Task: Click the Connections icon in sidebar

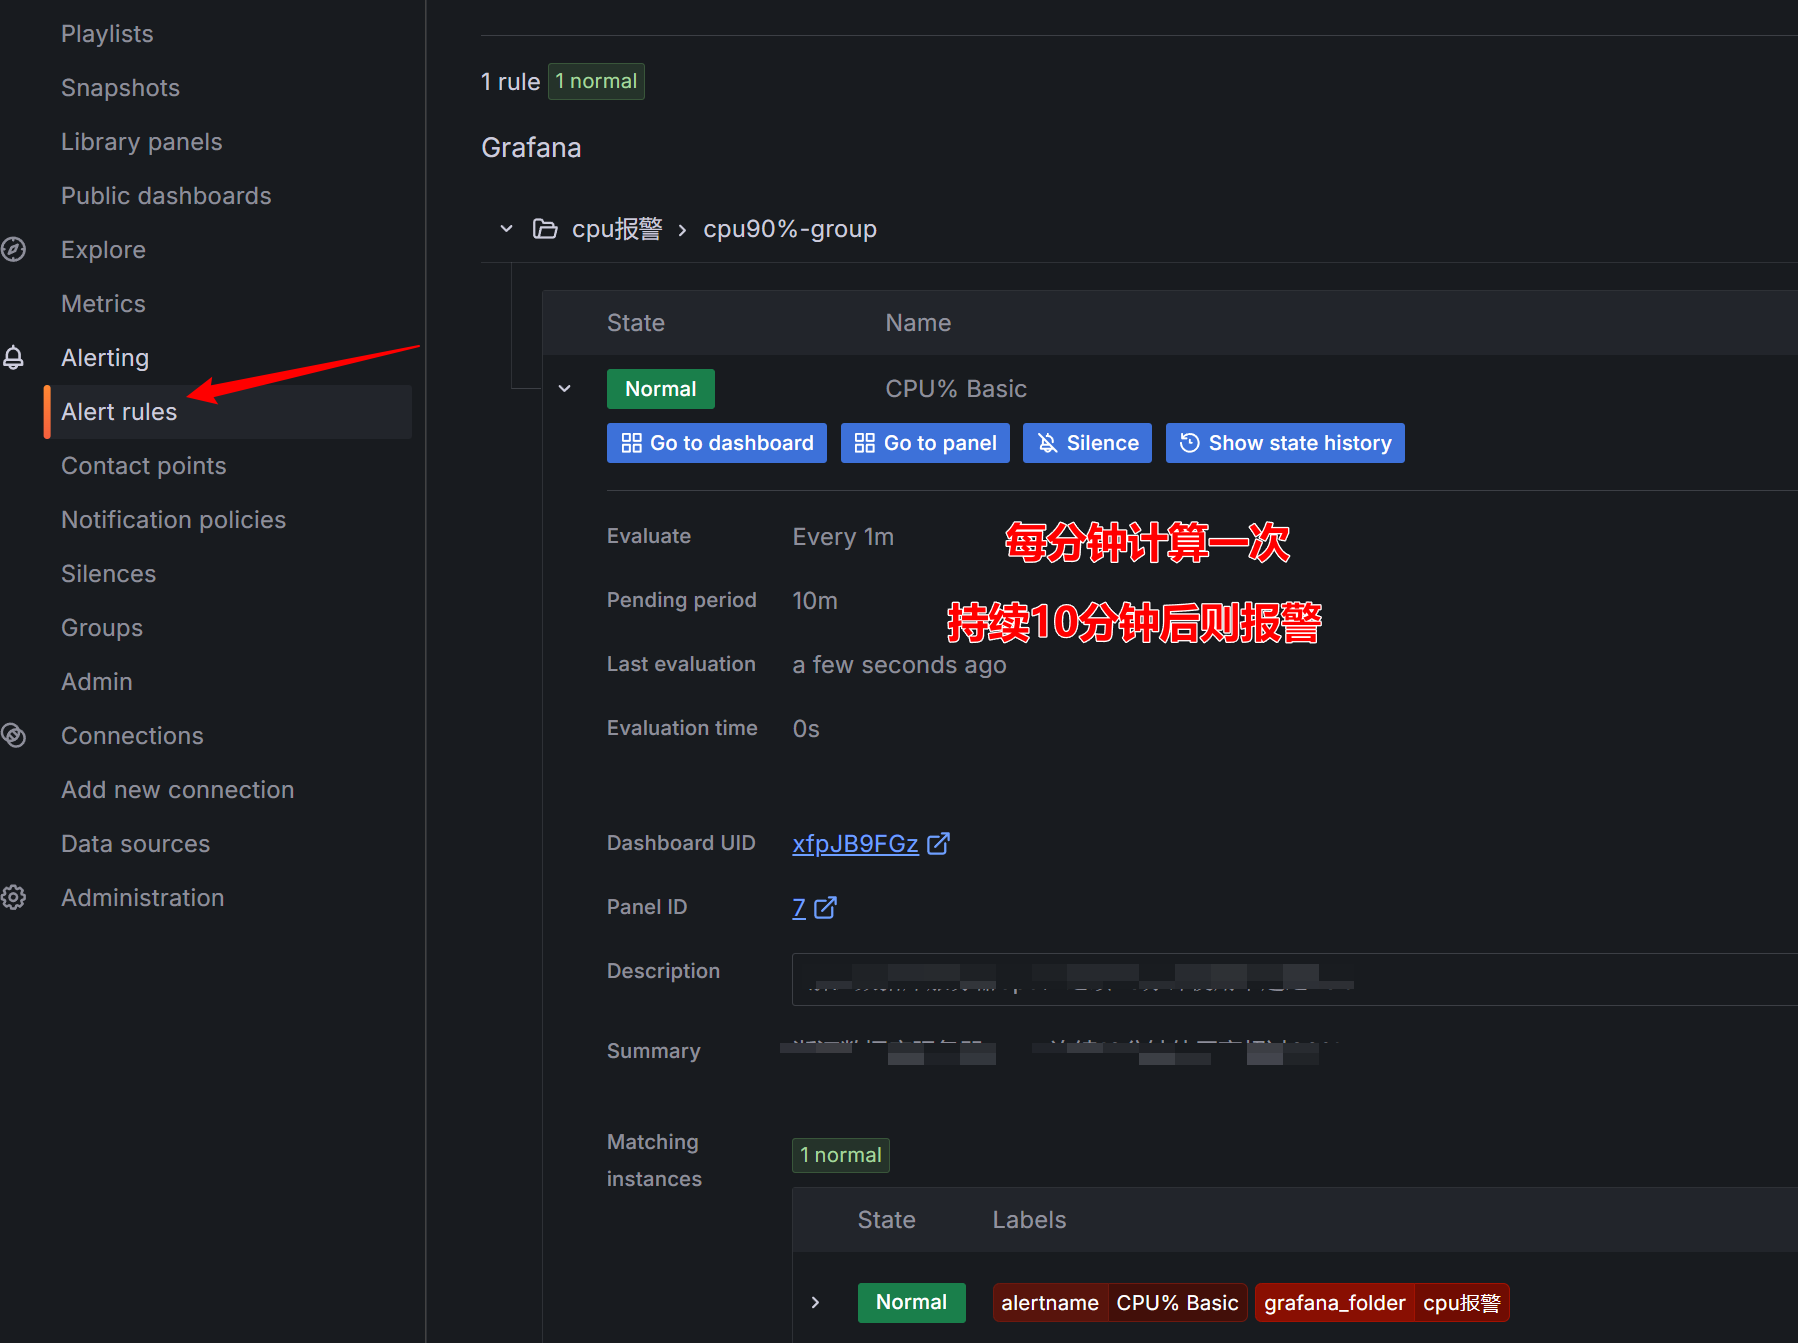Action: [13, 735]
